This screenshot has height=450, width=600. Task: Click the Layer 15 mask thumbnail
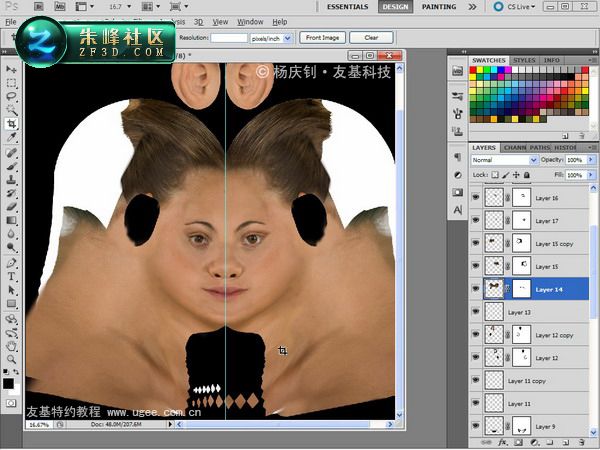[x=521, y=266]
